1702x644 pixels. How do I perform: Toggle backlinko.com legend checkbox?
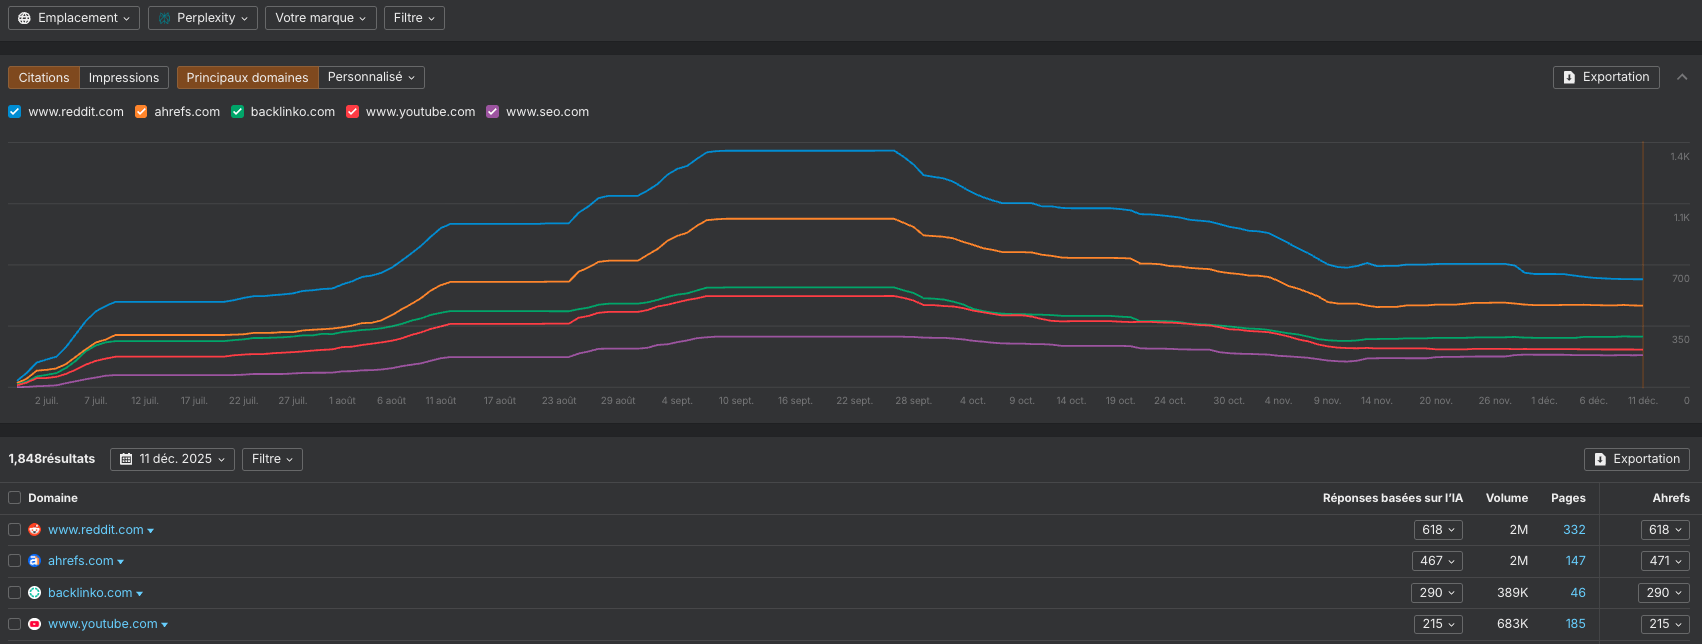click(238, 112)
